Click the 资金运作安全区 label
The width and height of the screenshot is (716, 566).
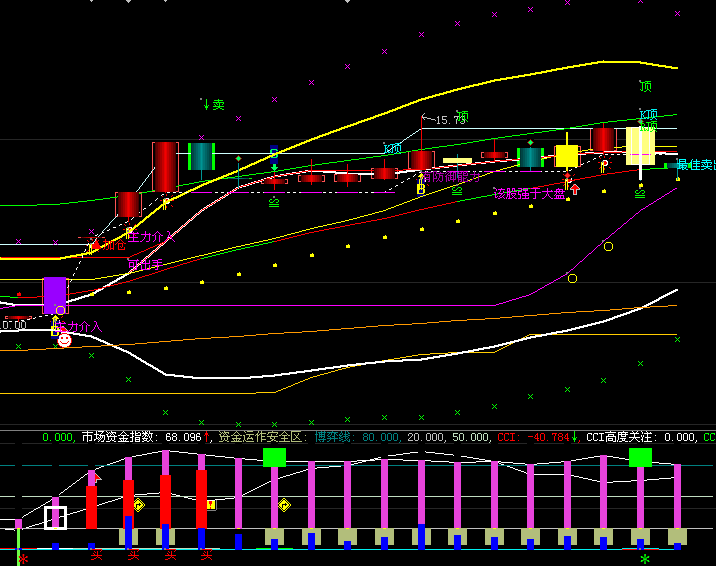263,437
